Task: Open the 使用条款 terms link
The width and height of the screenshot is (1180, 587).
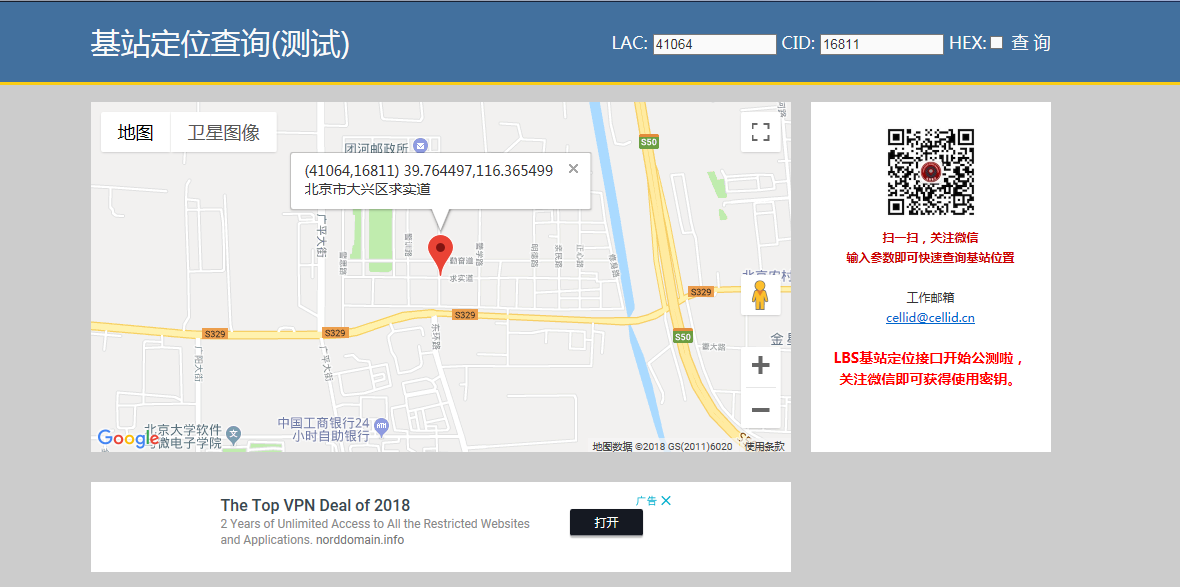Action: [765, 446]
